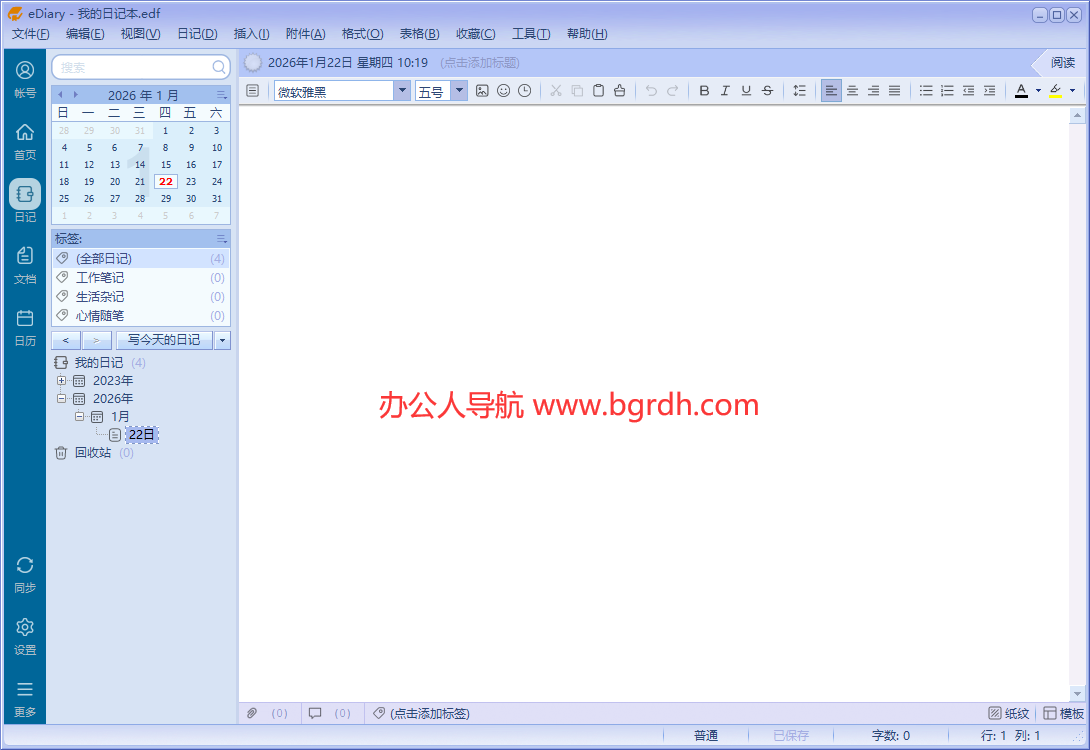
Task: Click the 同步 sync icon
Action: 25,574
